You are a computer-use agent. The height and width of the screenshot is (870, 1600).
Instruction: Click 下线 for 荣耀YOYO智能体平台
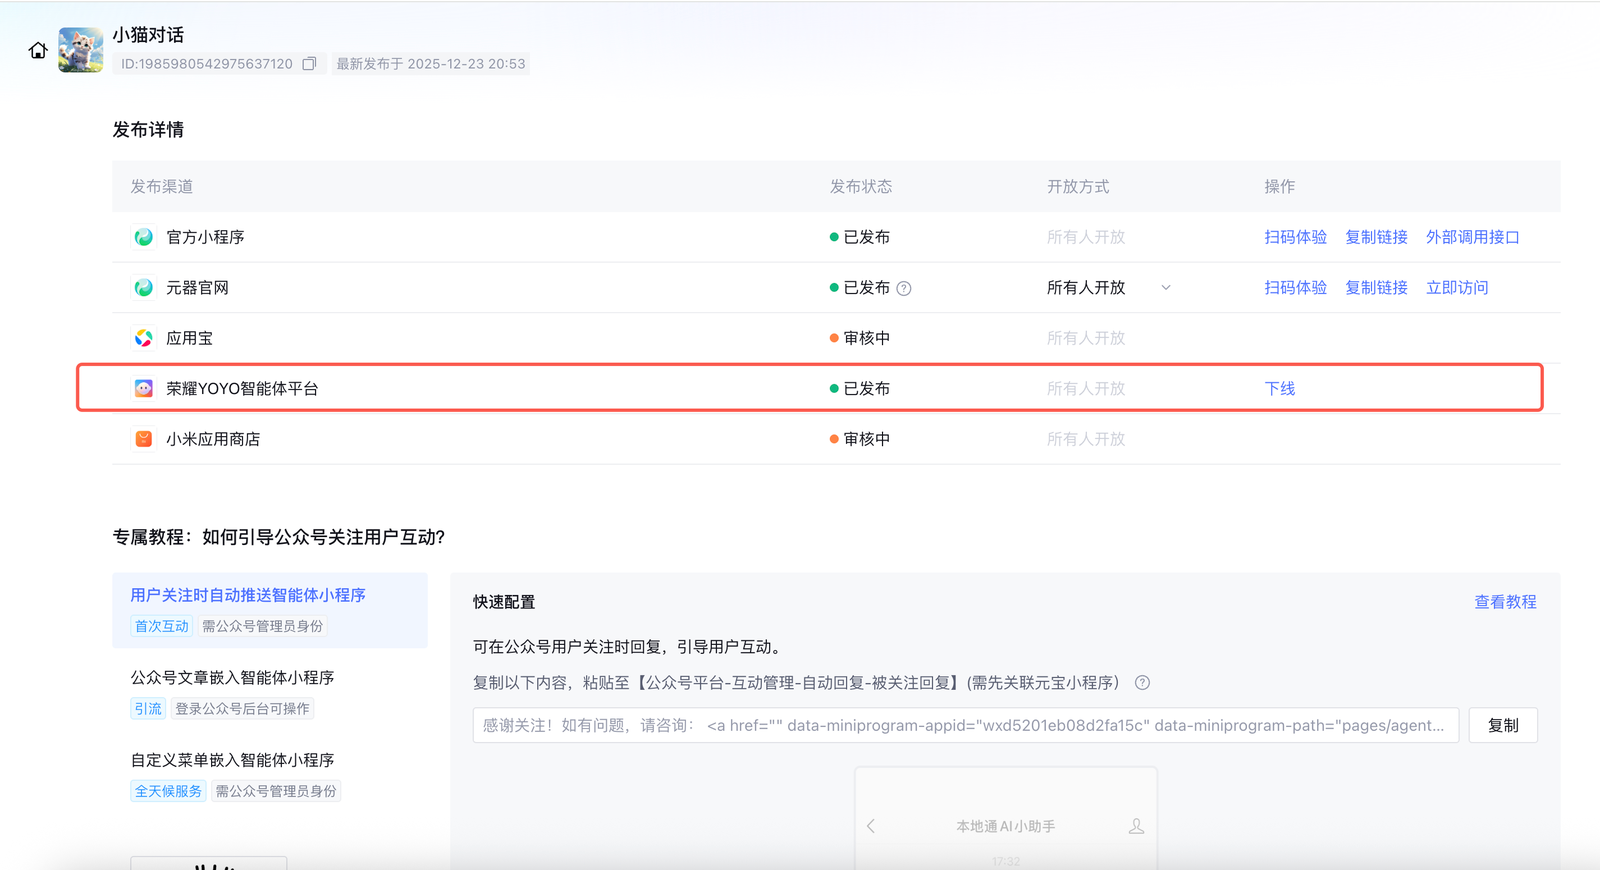pyautogui.click(x=1279, y=389)
